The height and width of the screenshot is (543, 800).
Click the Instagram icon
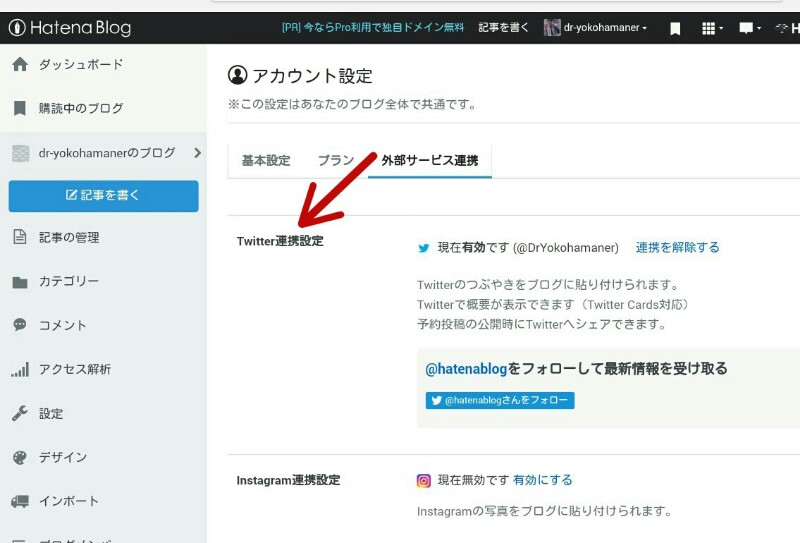pyautogui.click(x=423, y=481)
